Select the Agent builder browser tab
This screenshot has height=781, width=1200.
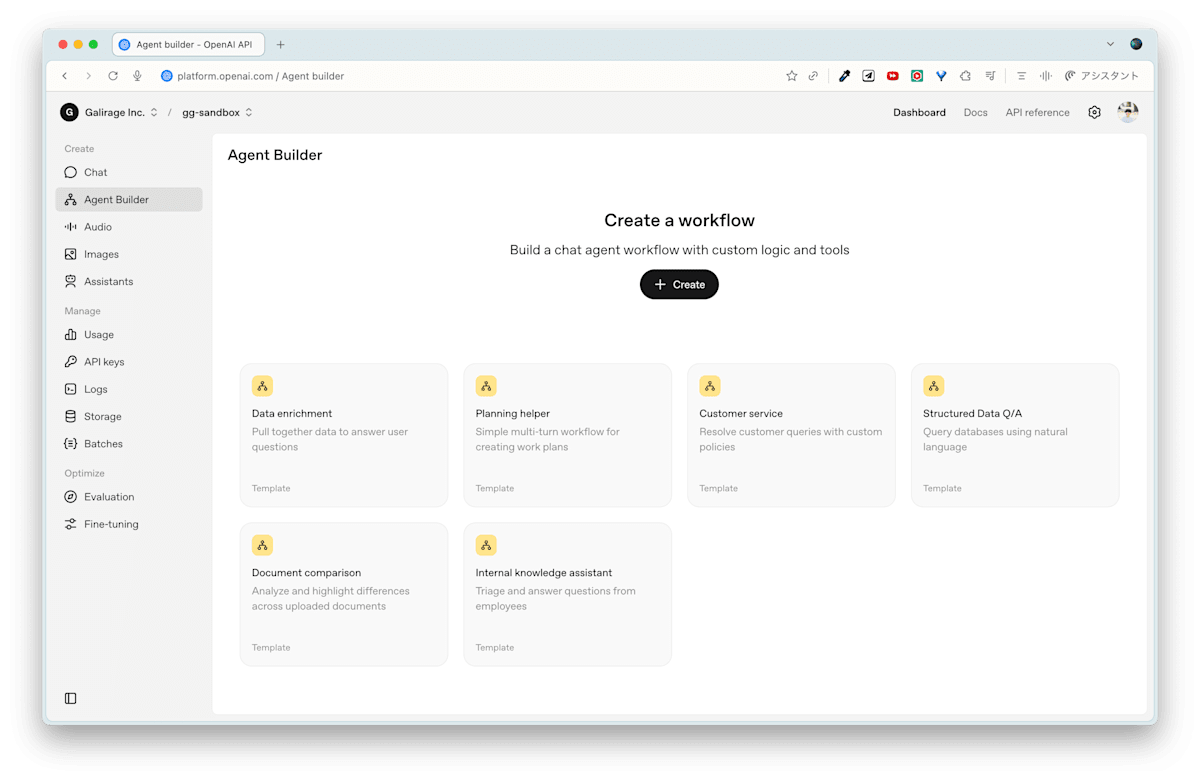[x=189, y=44]
